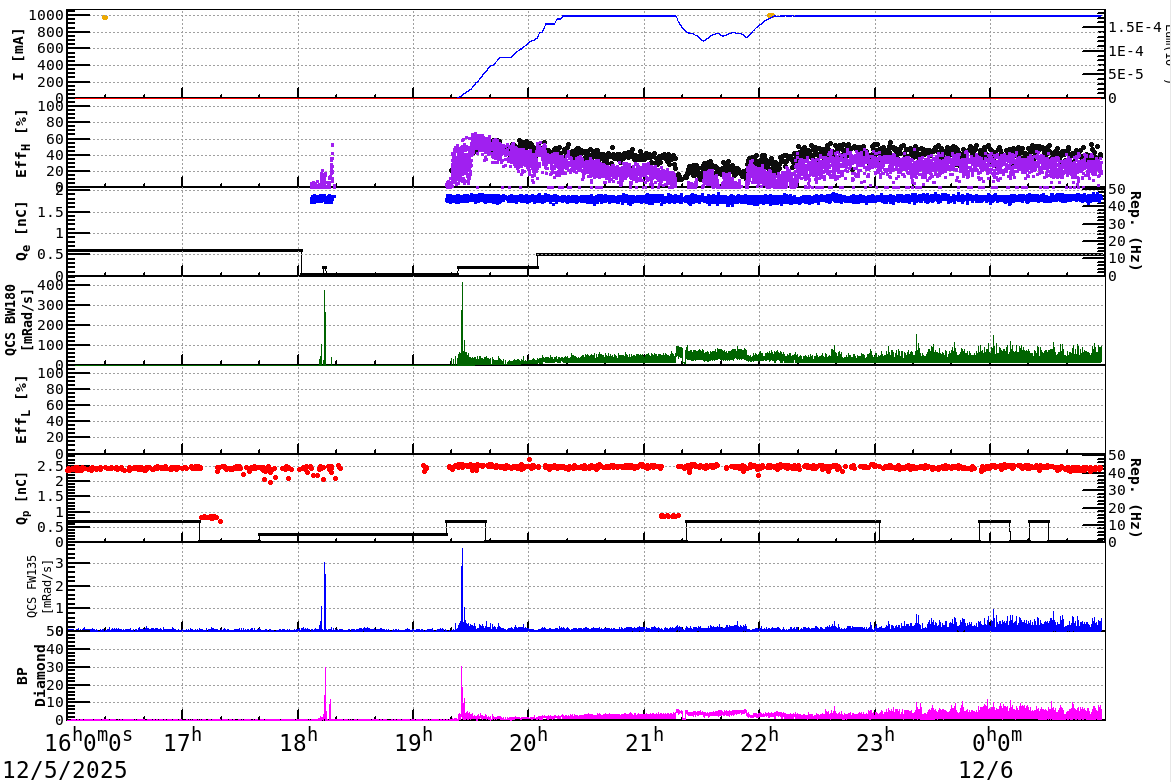Select the Q_e [nC] axis label

(x=22, y=230)
